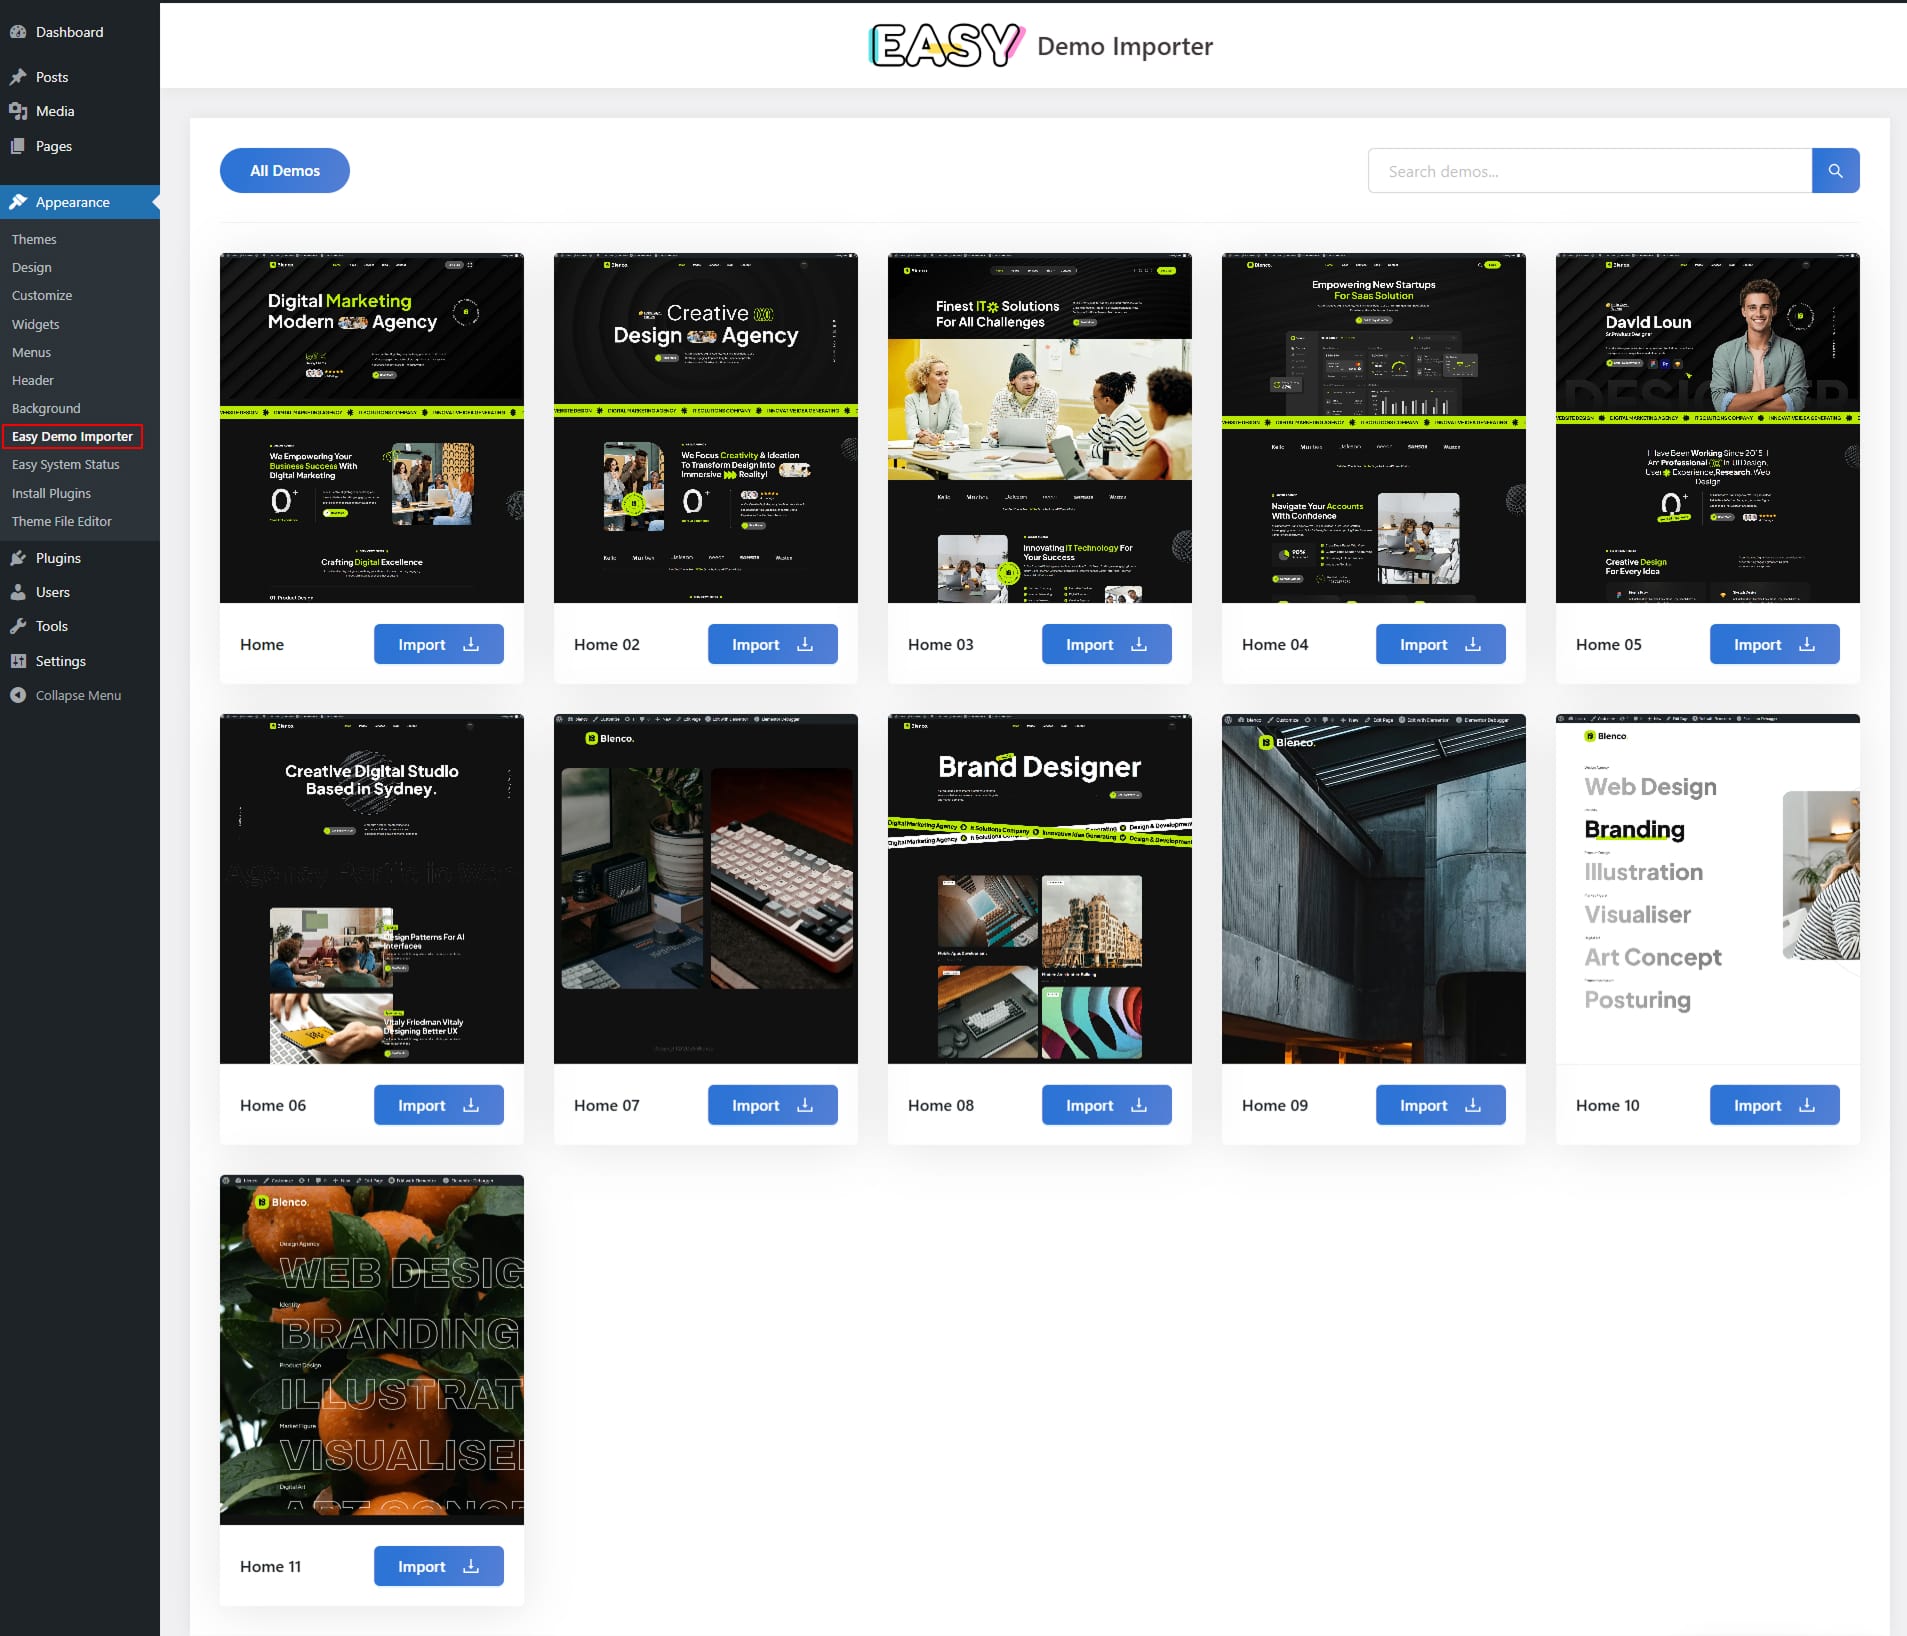Click download icon on Home 08 card
Screen dimensions: 1907x1636
[1139, 1105]
